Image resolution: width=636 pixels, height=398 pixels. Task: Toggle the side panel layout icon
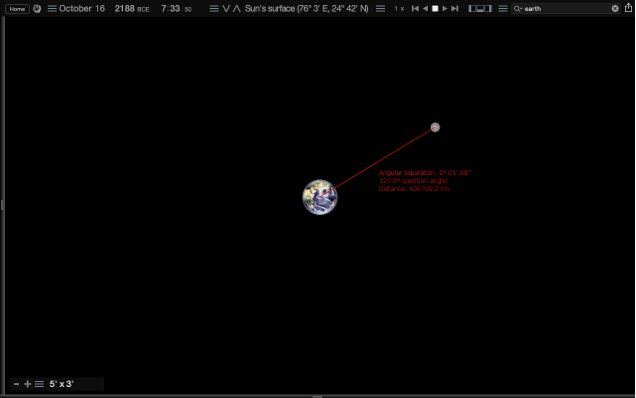point(480,9)
